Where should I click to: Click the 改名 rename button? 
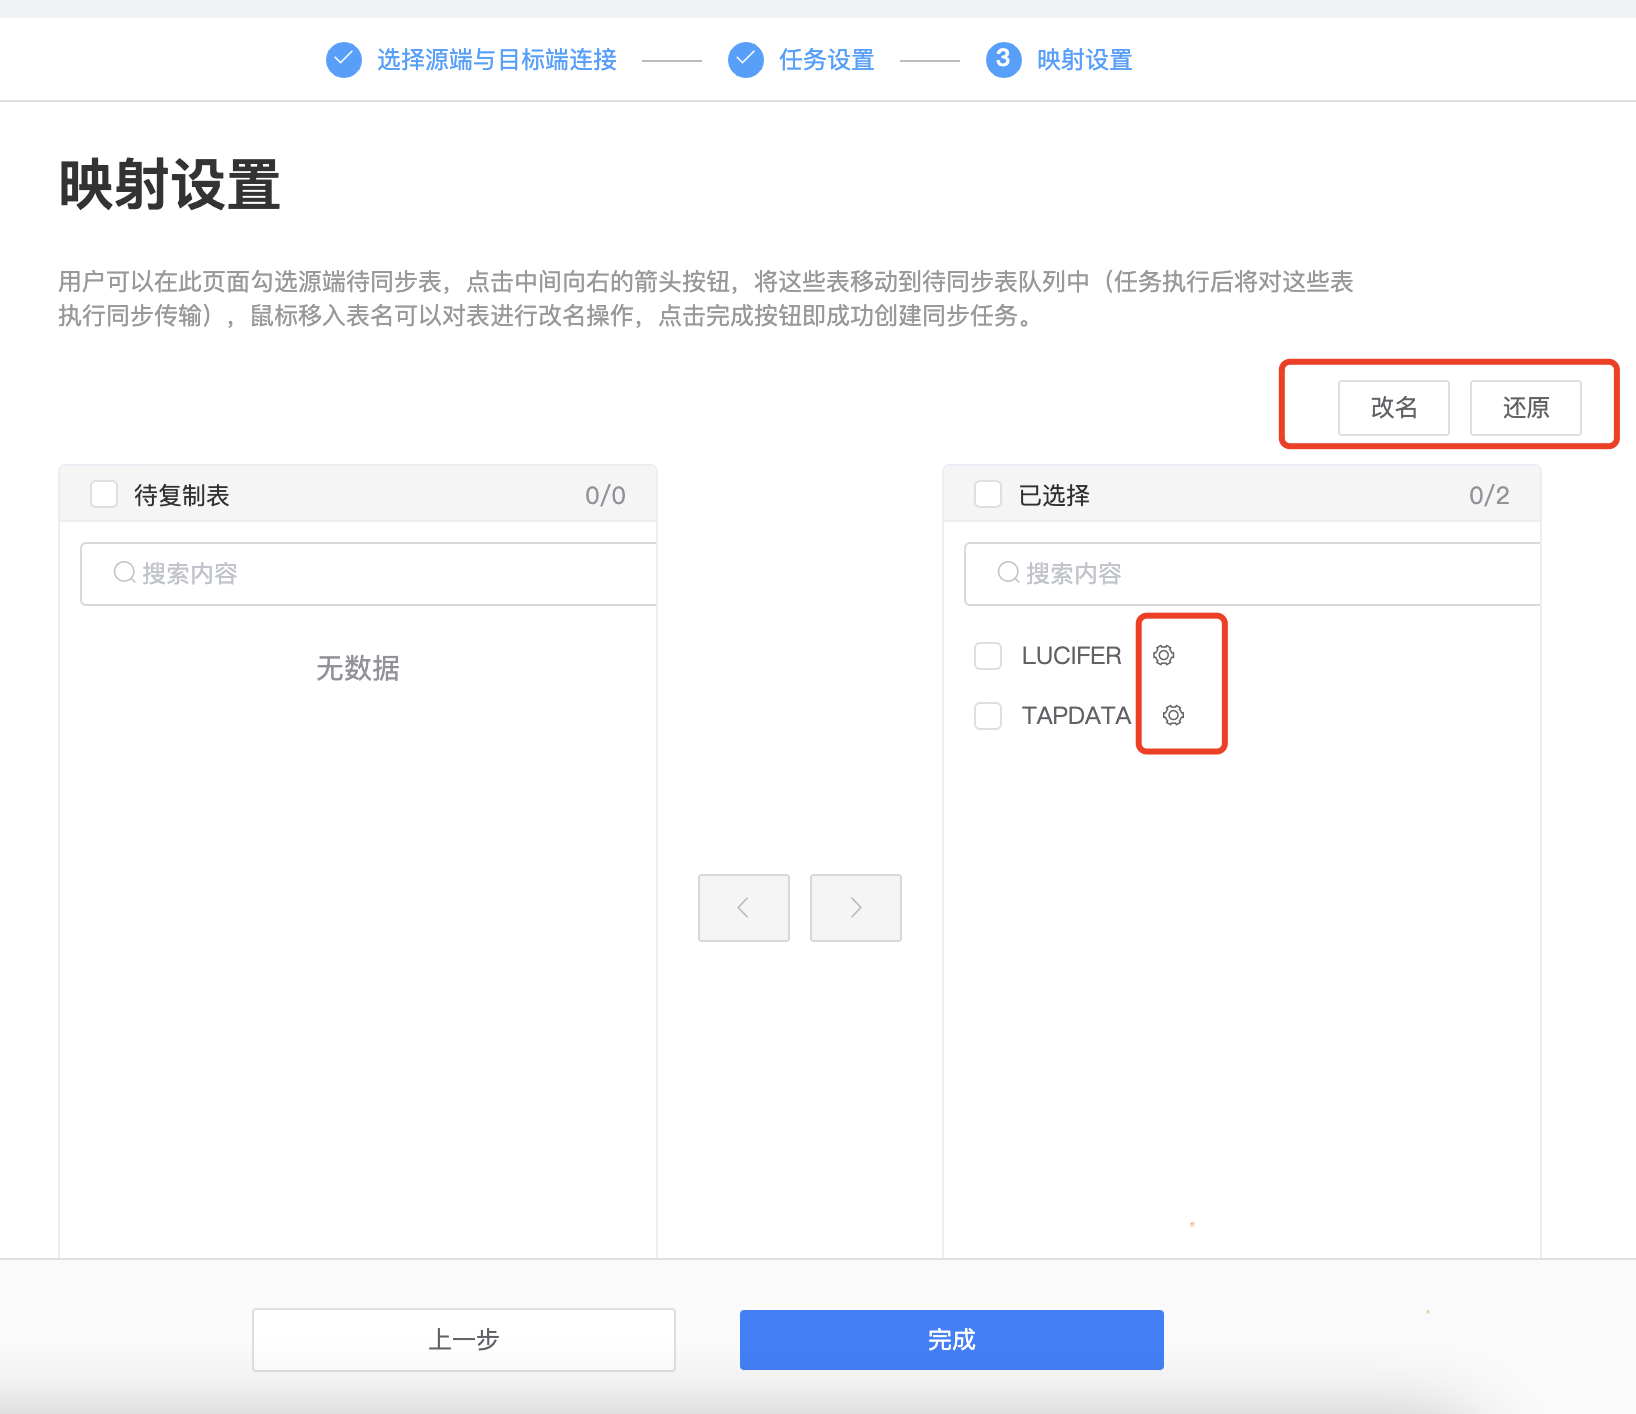point(1393,407)
